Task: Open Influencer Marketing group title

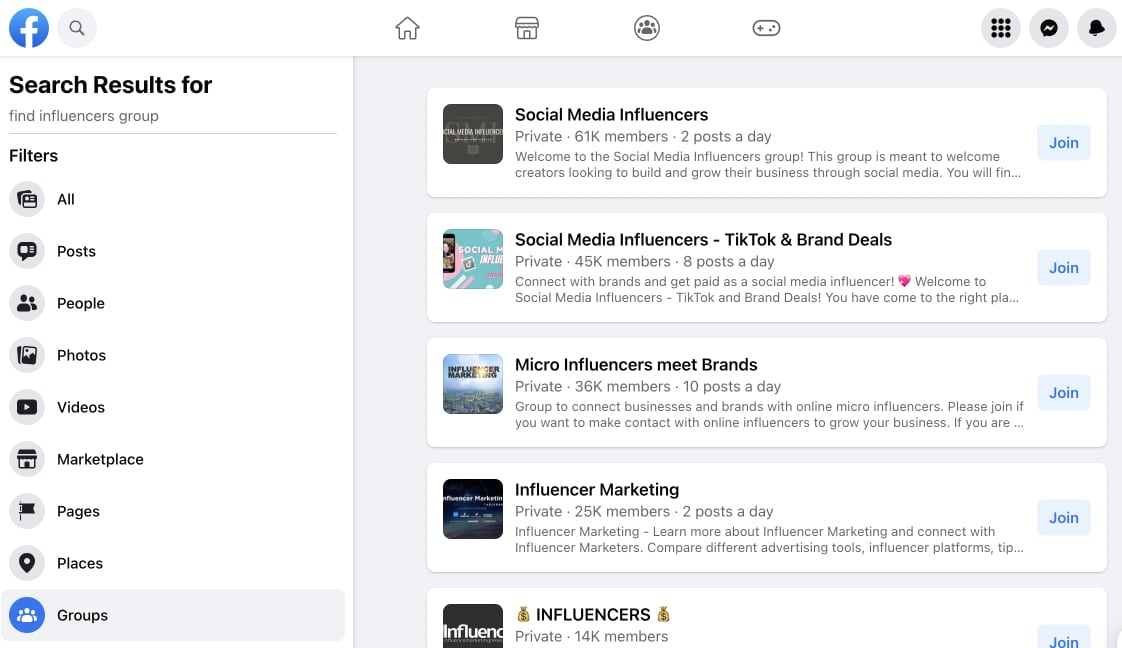Action: point(597,490)
